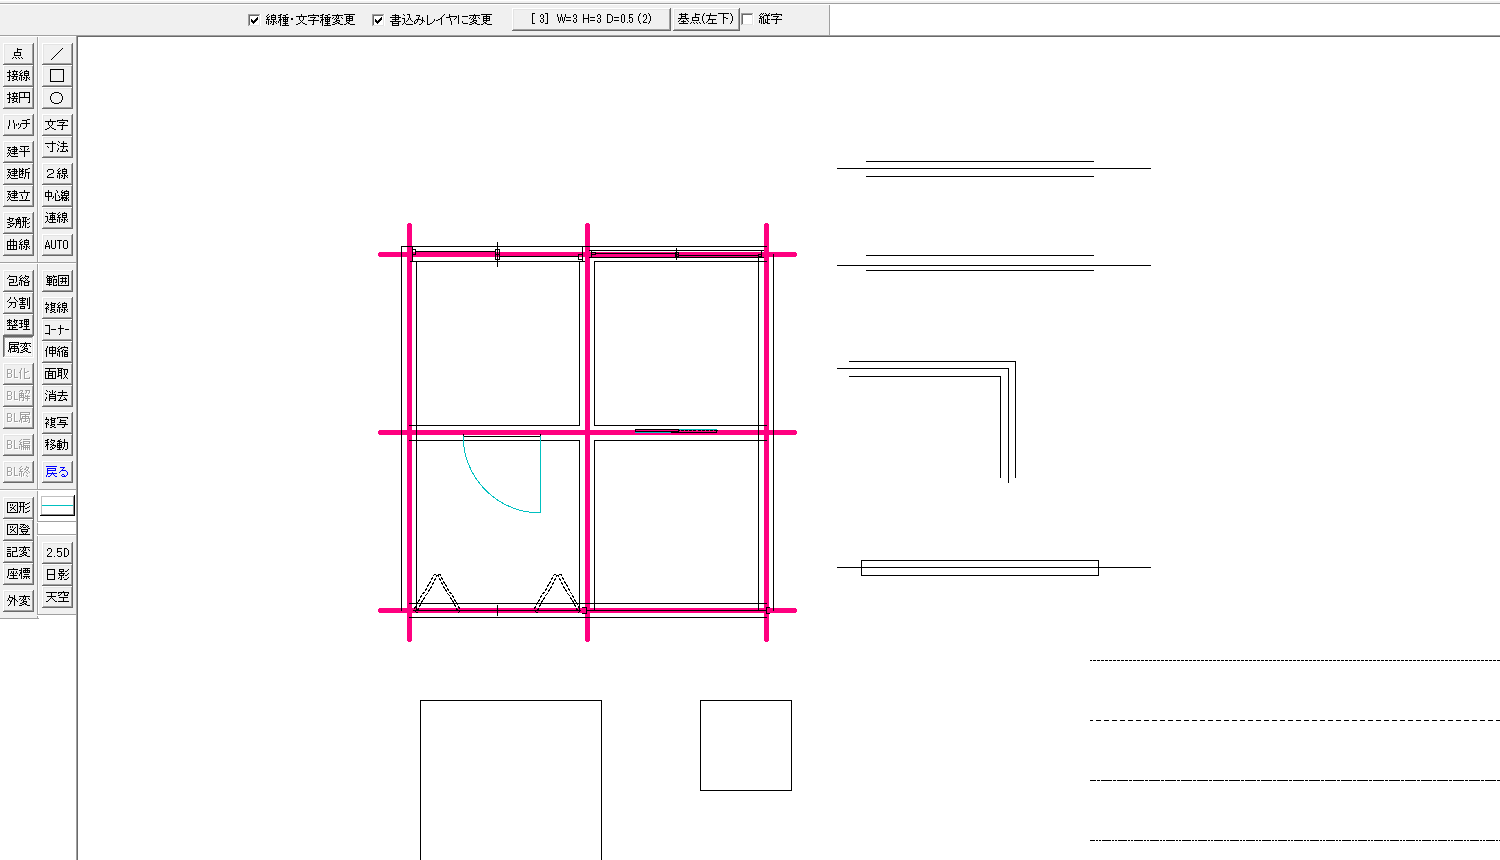The image size is (1500, 860).
Task: Open the 2.5D view tool
Action: (x=57, y=552)
